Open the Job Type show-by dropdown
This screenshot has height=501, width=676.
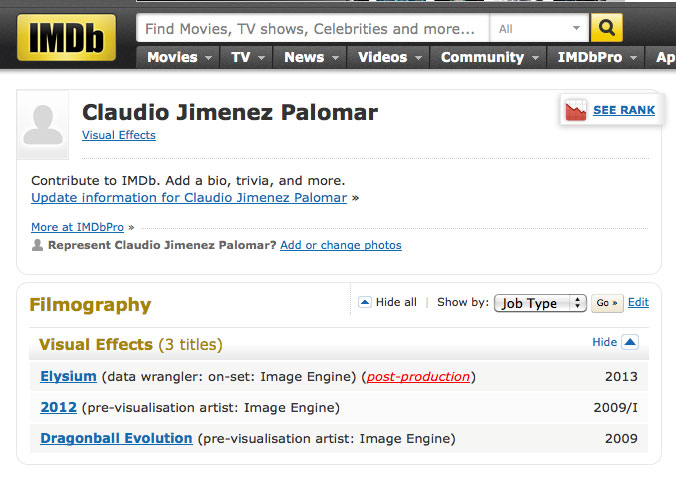[540, 303]
